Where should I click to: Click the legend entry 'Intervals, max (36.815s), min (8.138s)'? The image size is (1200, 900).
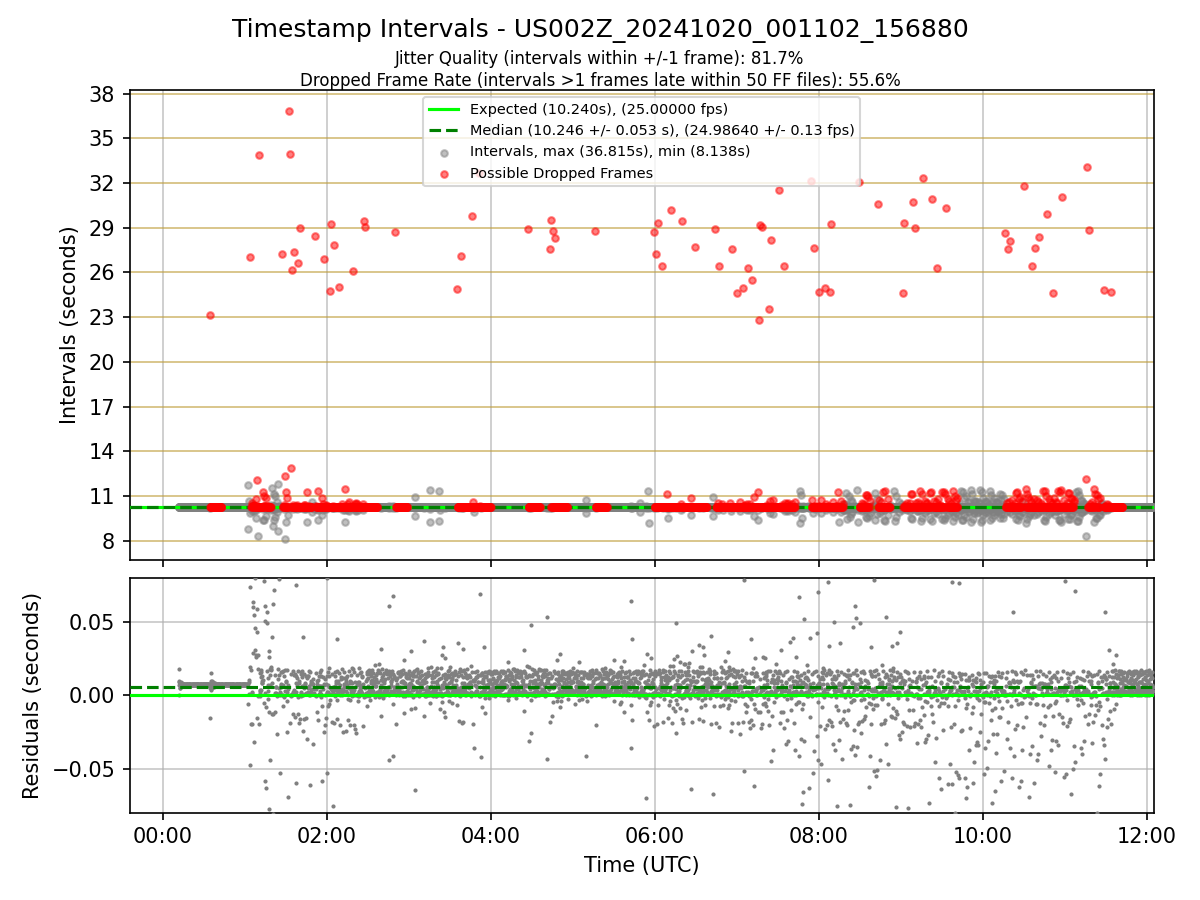click(610, 151)
